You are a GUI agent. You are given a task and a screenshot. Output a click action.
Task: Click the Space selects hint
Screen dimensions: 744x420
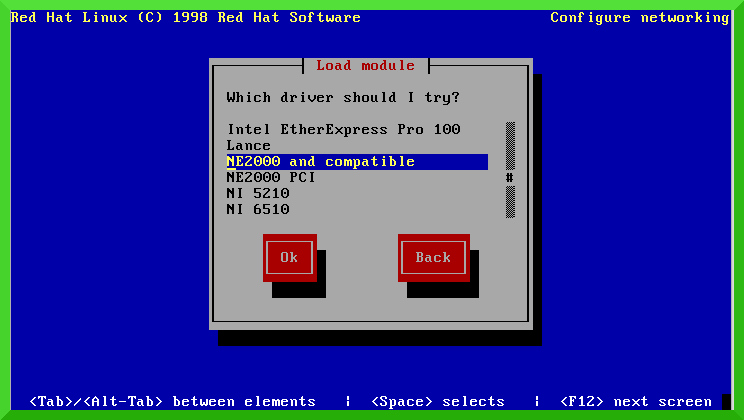coord(438,402)
